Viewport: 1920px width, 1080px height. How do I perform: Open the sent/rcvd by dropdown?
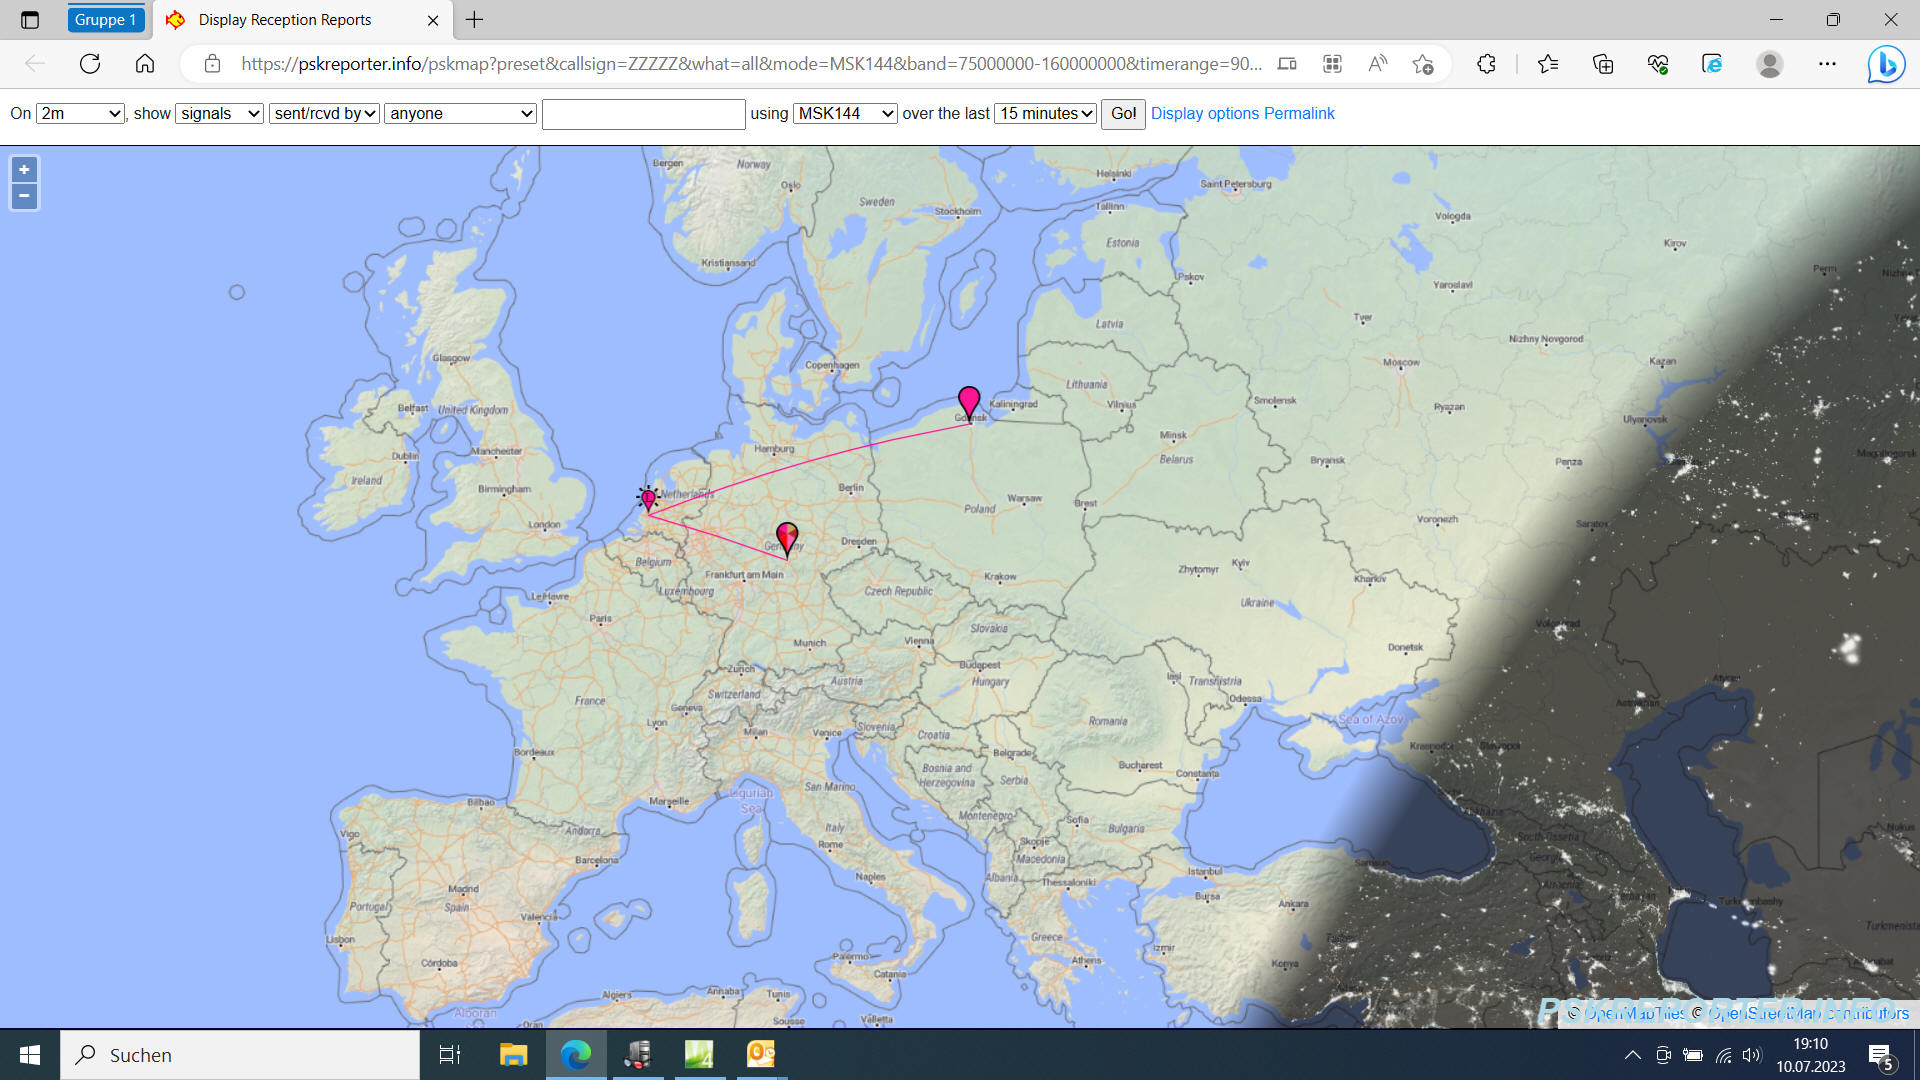pos(324,114)
